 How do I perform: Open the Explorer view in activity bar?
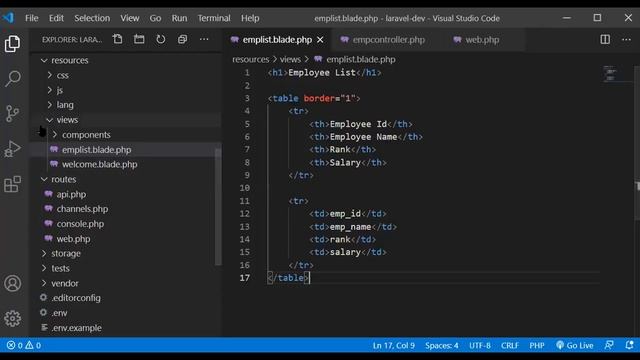(12, 43)
